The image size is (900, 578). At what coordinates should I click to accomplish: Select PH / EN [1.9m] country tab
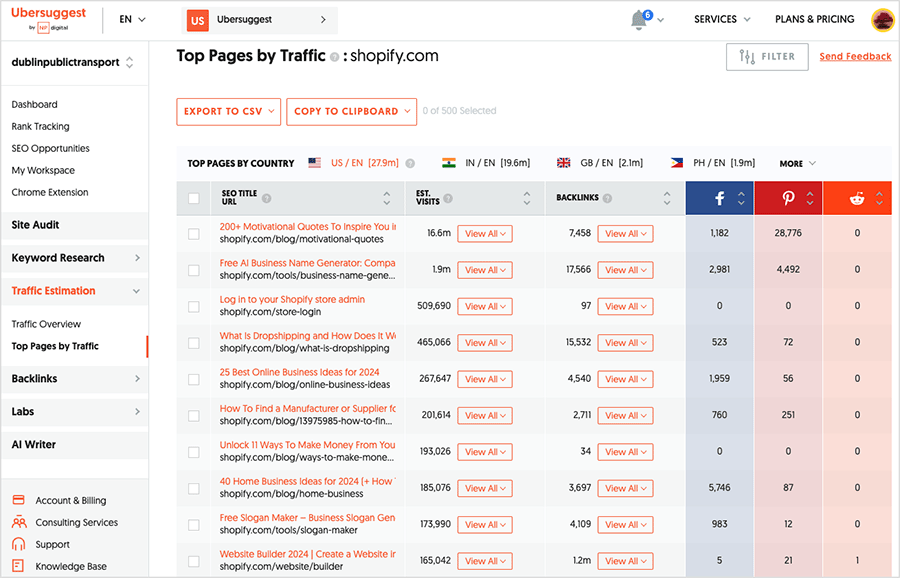pos(724,163)
